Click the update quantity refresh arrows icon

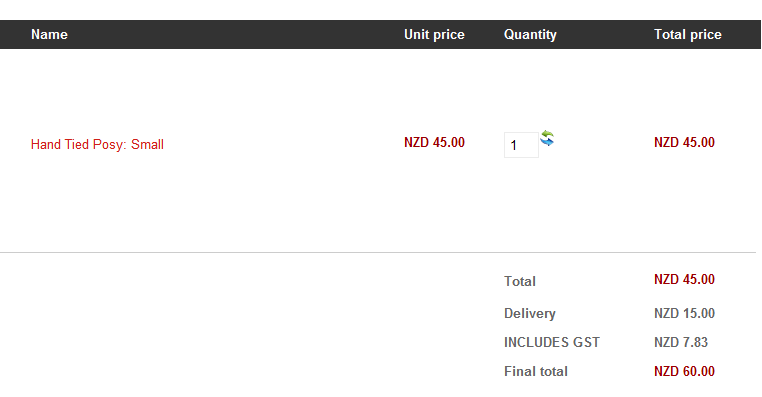tap(547, 138)
